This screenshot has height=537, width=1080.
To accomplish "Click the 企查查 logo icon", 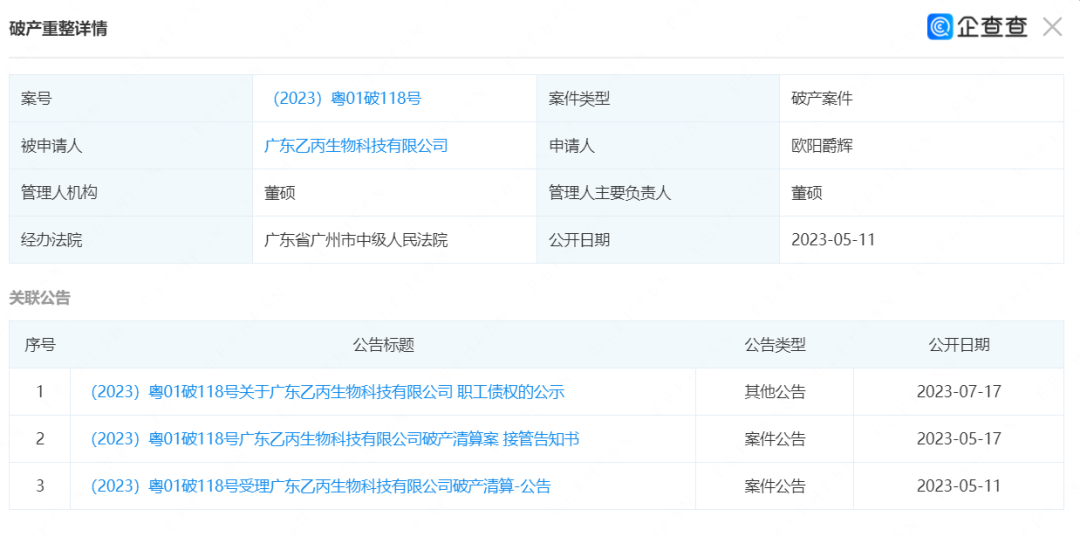I will (939, 27).
